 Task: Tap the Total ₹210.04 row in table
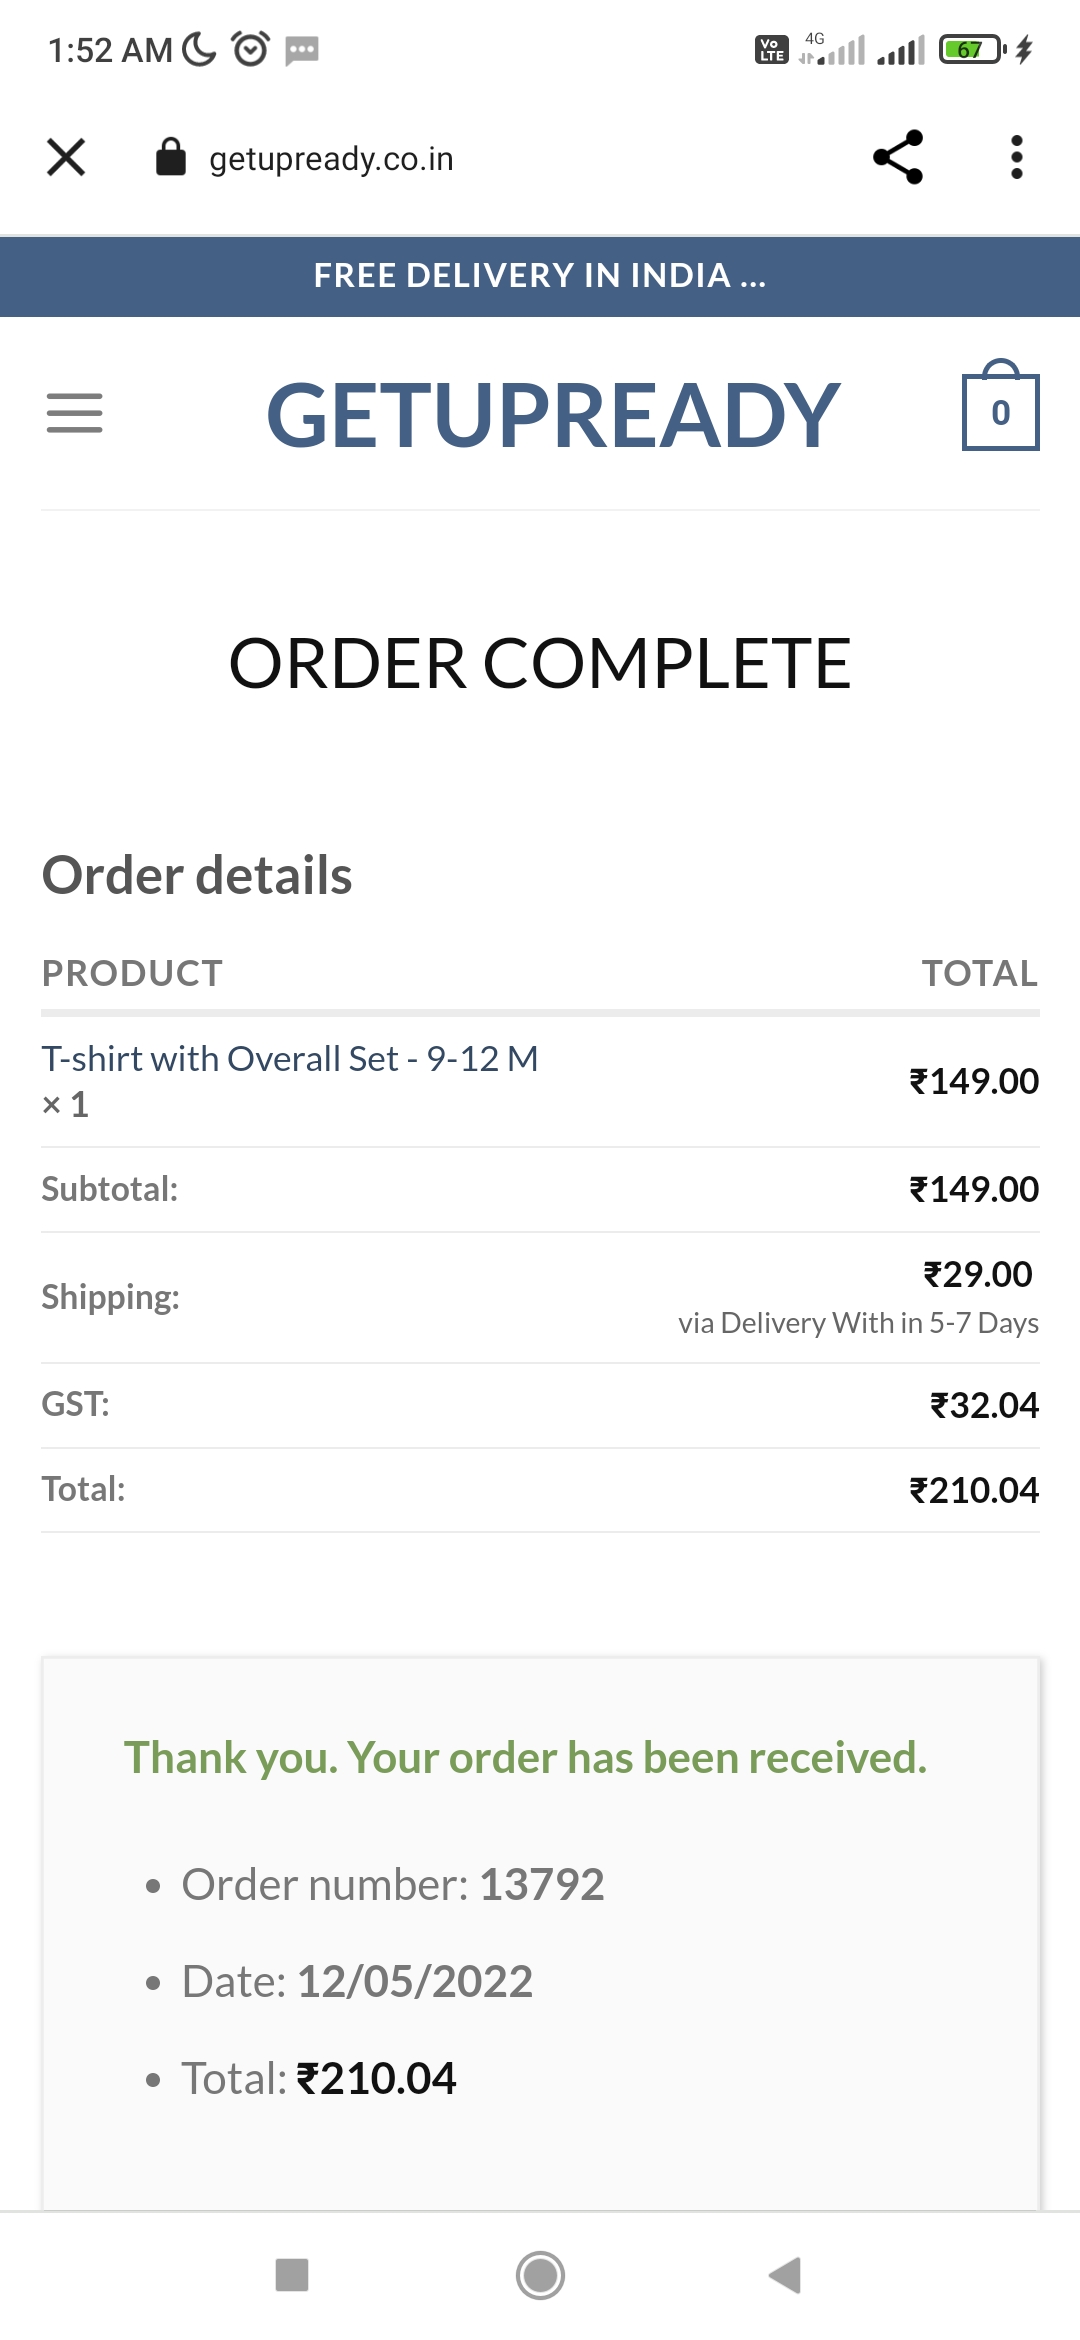point(540,1490)
